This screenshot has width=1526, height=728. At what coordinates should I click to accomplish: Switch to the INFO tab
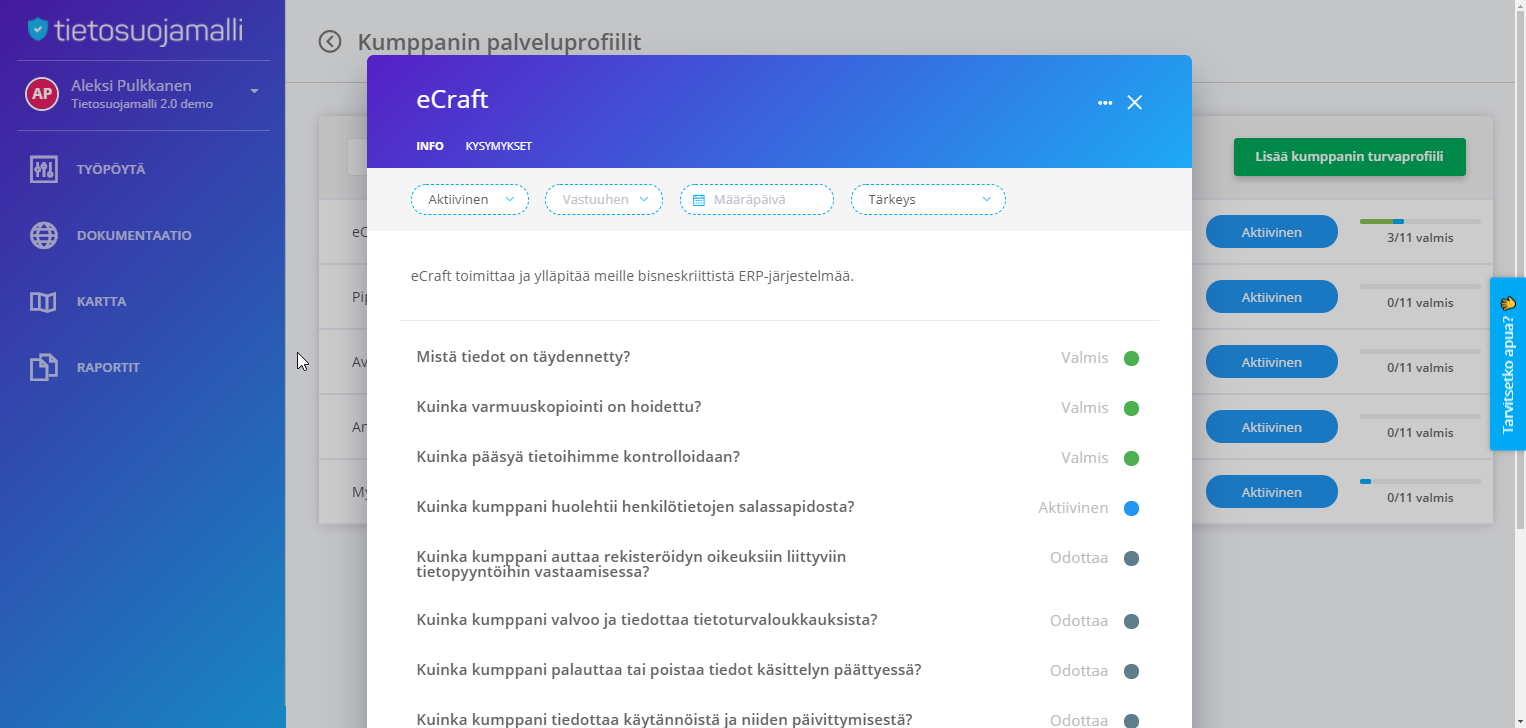tap(430, 146)
